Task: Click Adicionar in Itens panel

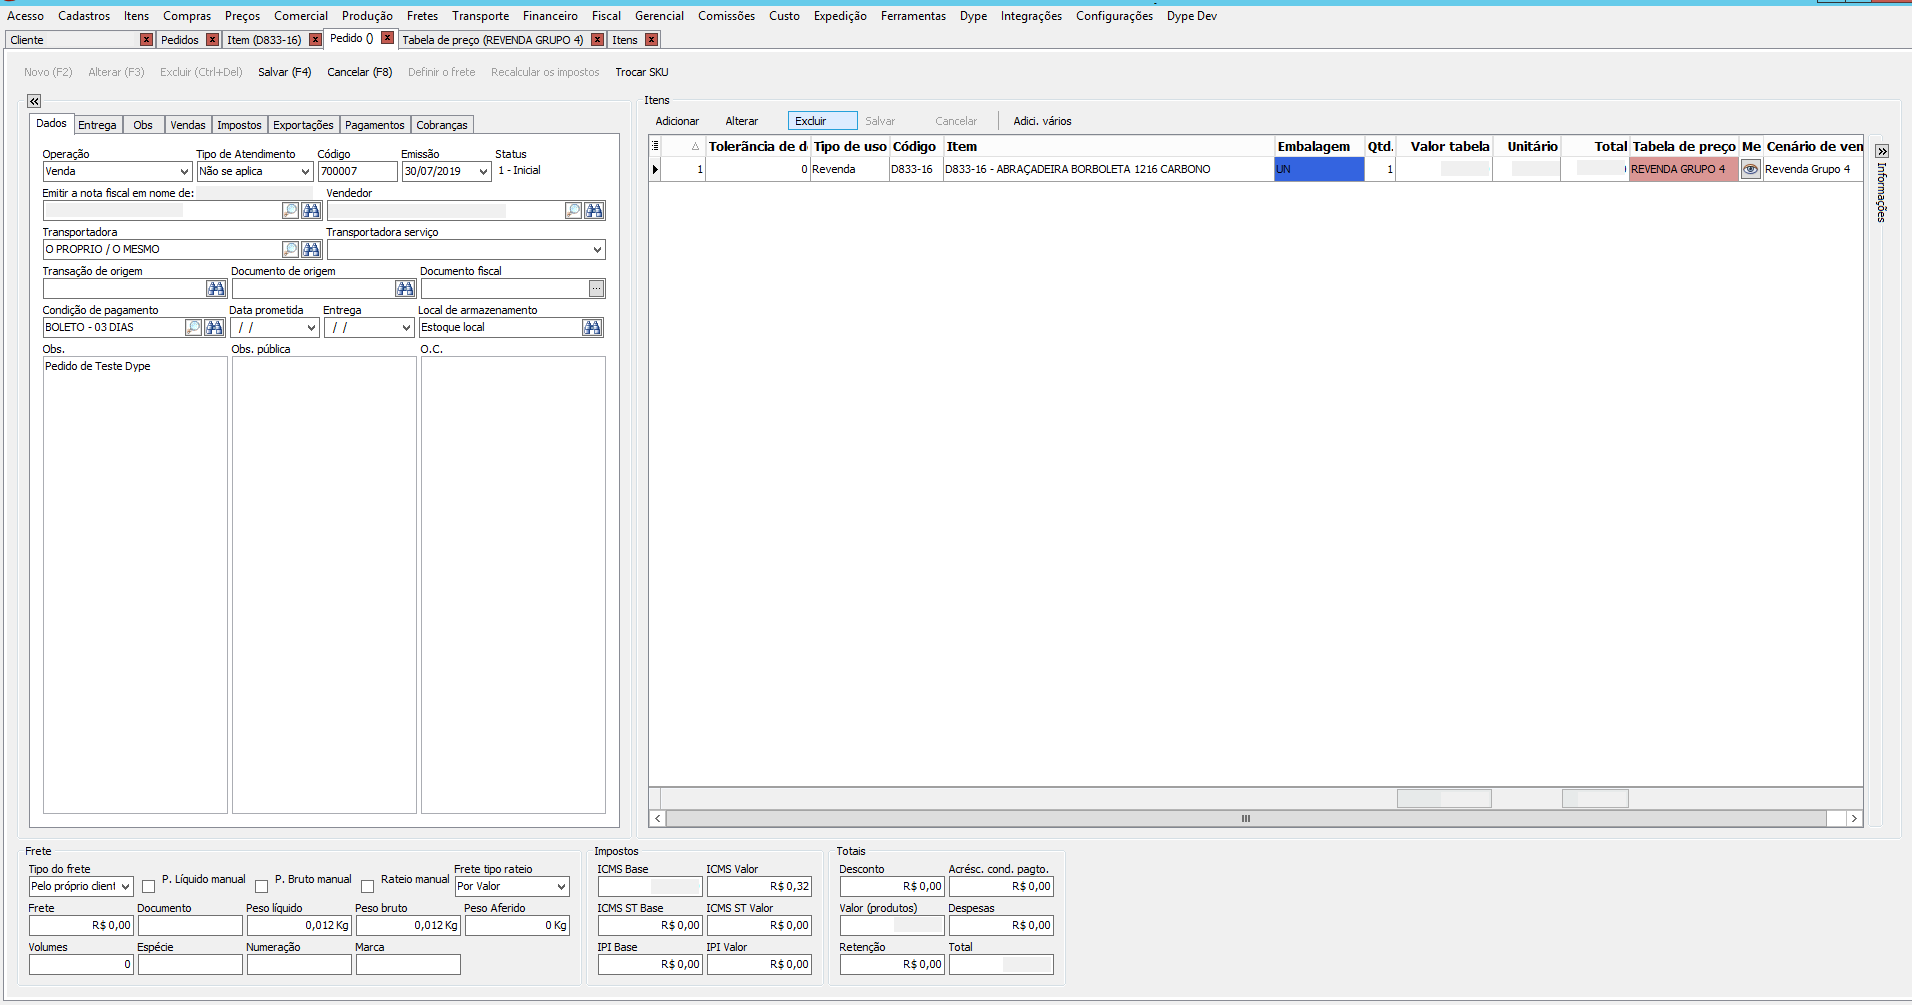Action: pyautogui.click(x=677, y=121)
